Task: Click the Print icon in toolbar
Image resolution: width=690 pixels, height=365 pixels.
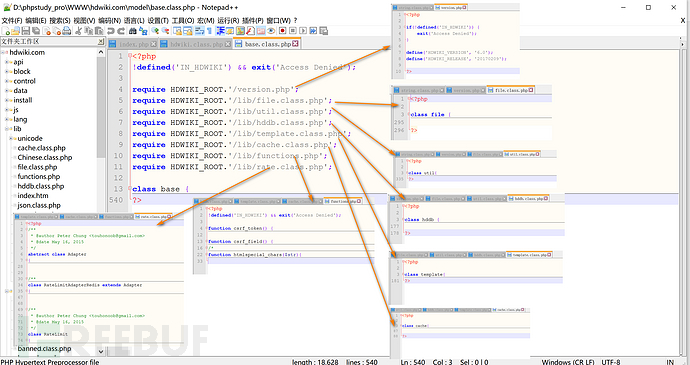Action: (x=66, y=31)
